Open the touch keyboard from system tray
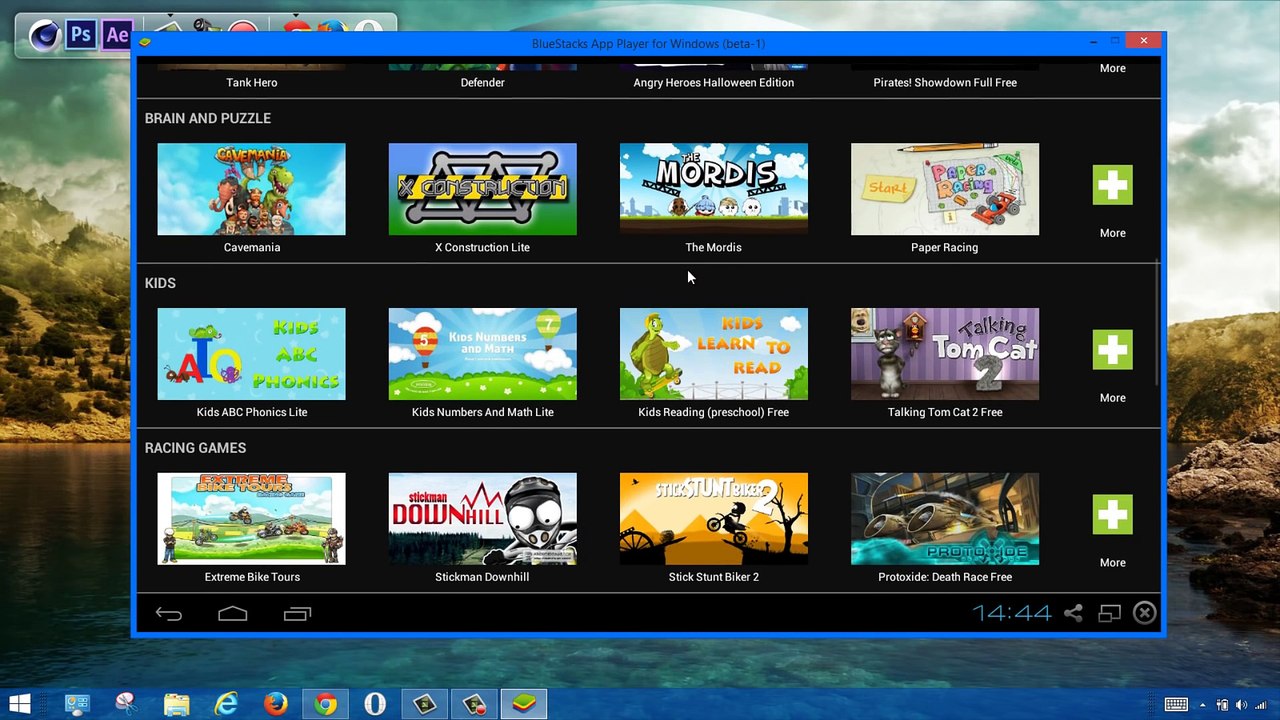 coord(1176,705)
